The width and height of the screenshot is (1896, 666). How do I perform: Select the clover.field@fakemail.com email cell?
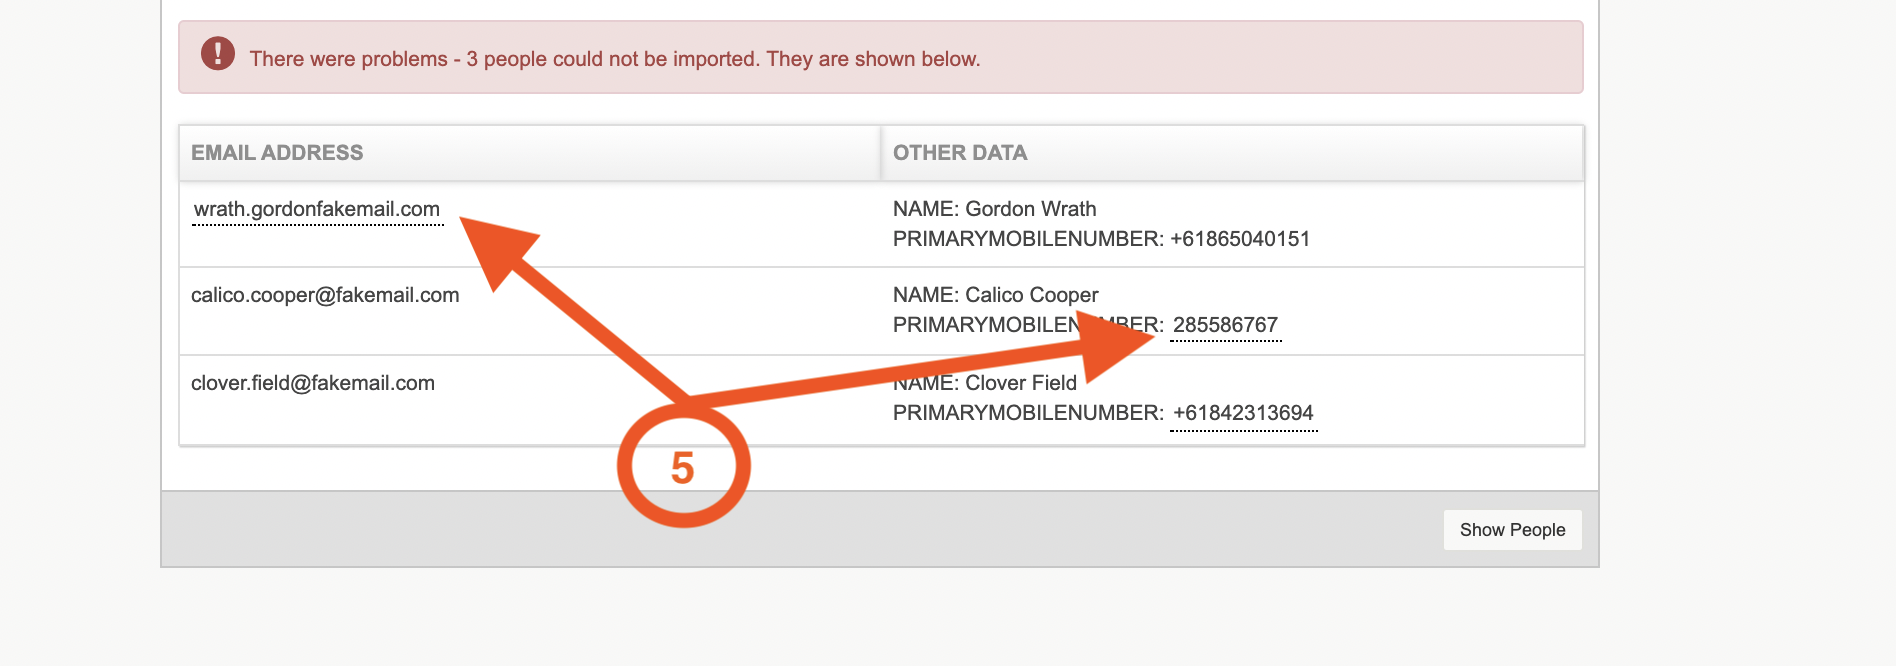point(313,383)
